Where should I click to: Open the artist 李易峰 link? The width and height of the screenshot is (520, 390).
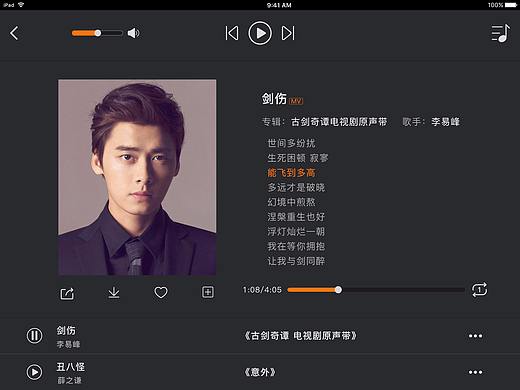(445, 122)
